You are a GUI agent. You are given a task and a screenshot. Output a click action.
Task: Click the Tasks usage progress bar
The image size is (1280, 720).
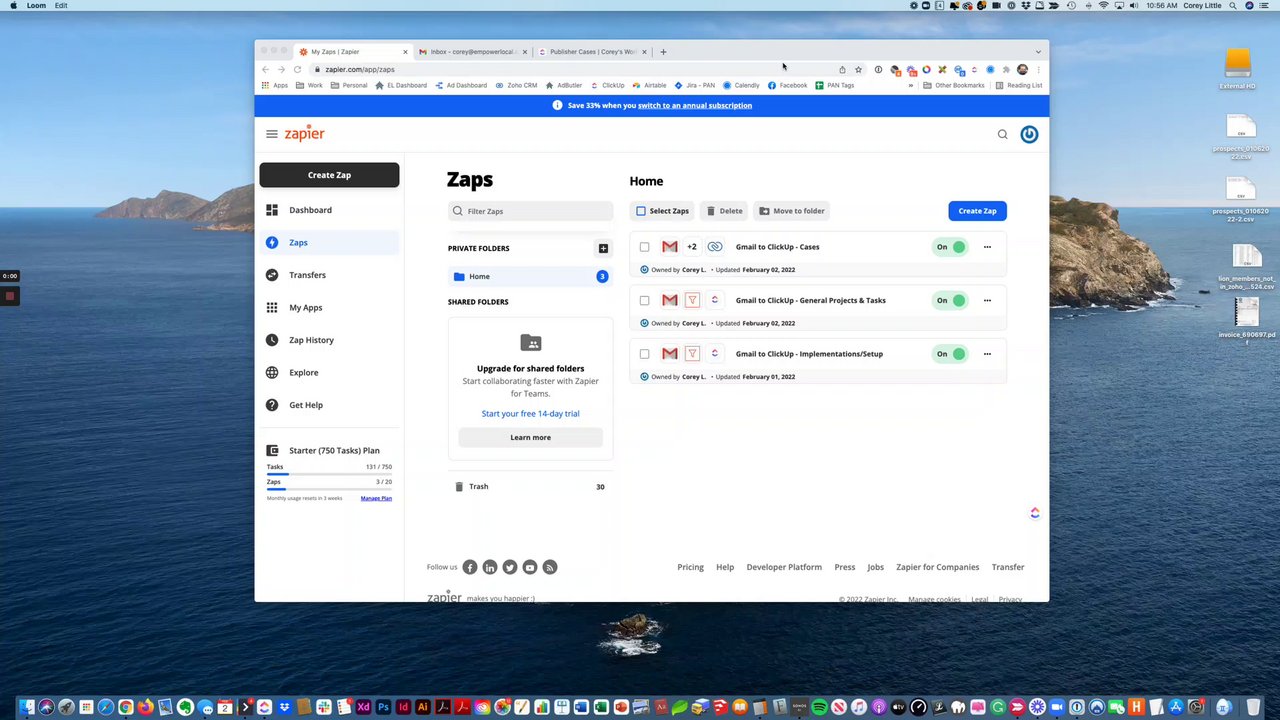tap(329, 474)
